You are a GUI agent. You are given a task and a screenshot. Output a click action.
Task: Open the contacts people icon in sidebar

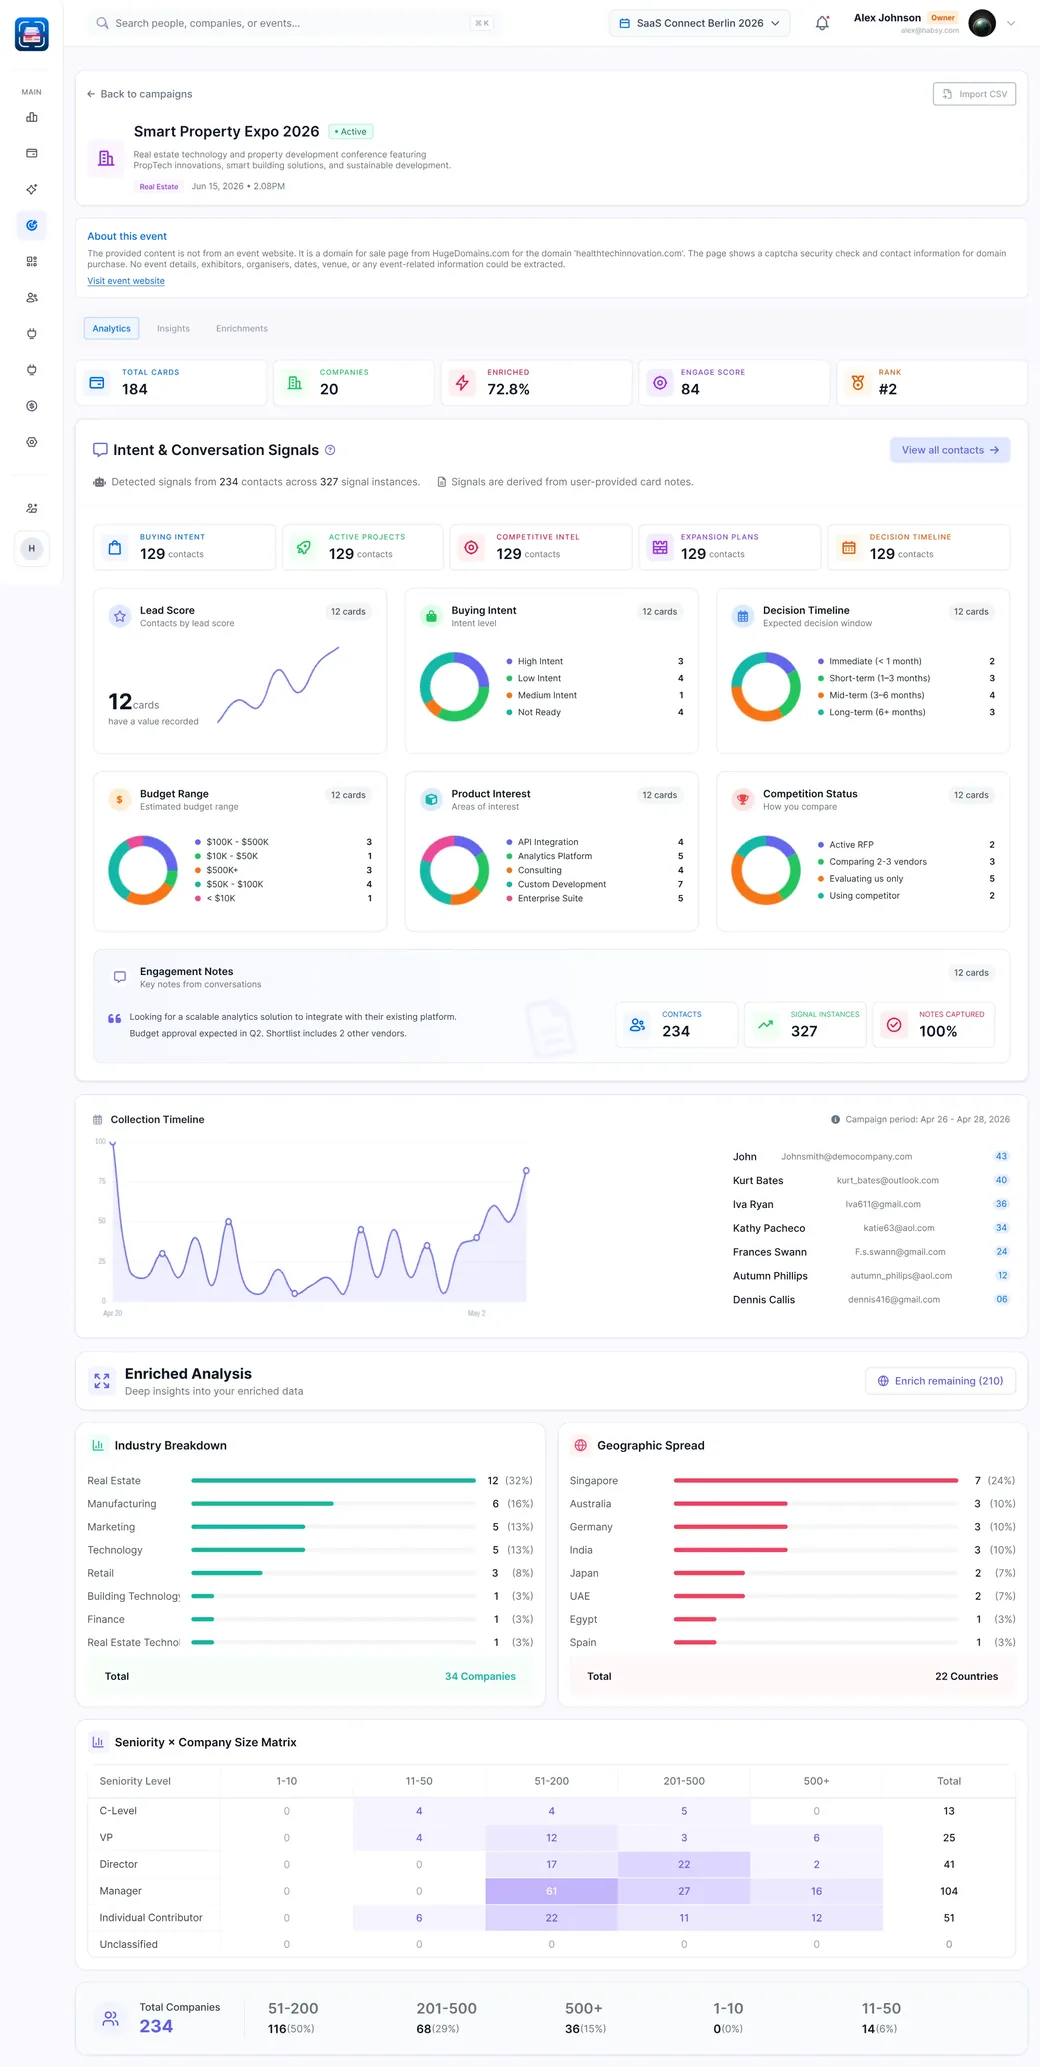(32, 297)
